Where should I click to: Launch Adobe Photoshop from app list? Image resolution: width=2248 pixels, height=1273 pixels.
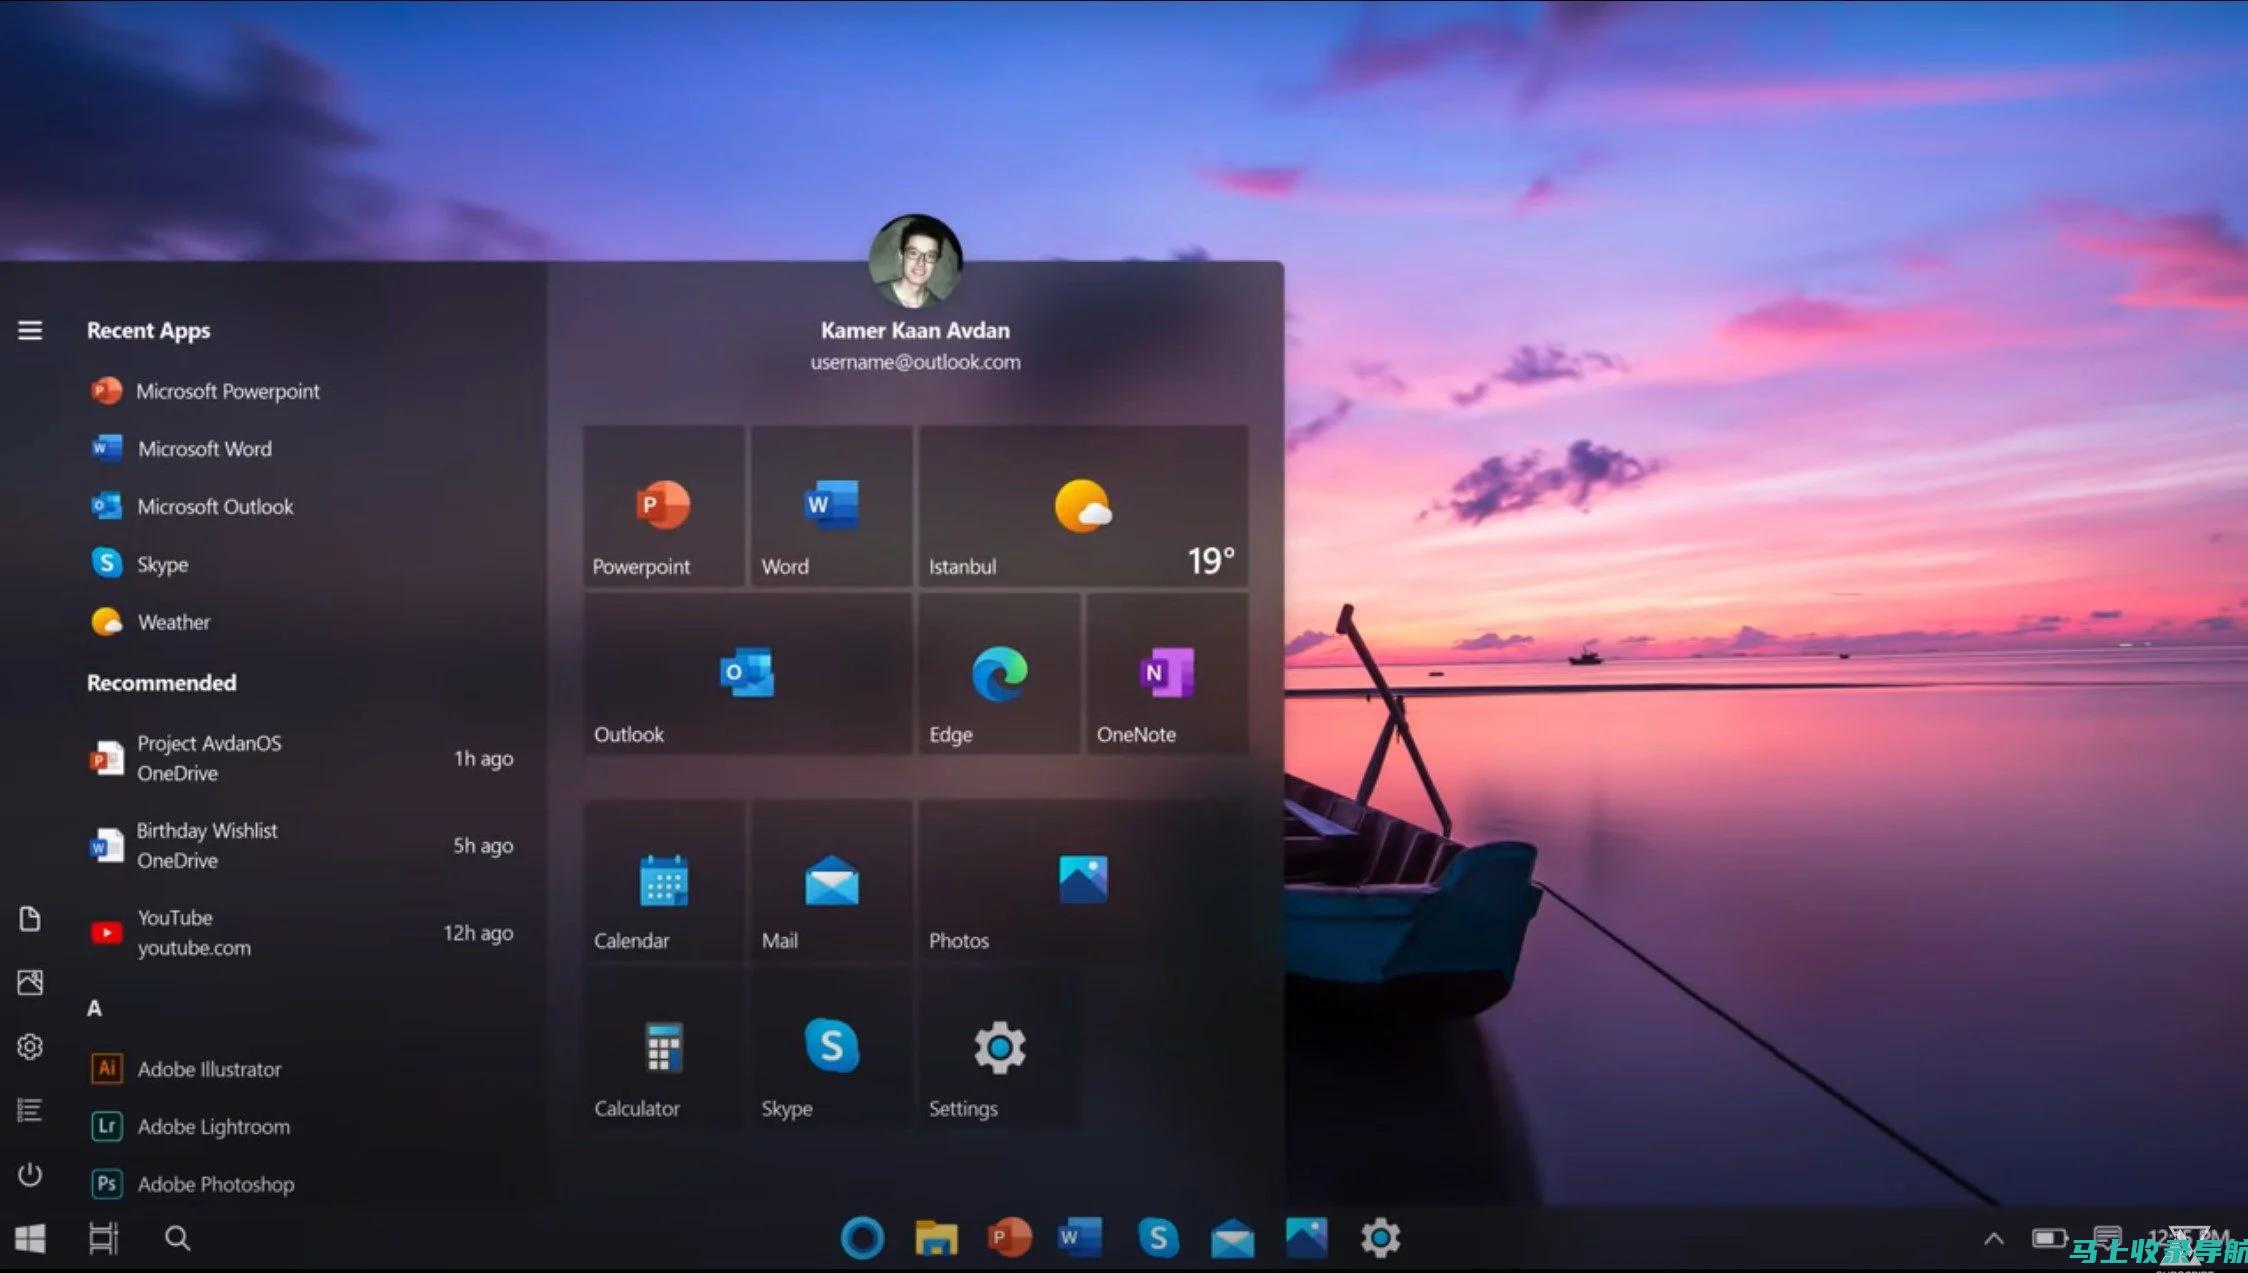tap(192, 1184)
